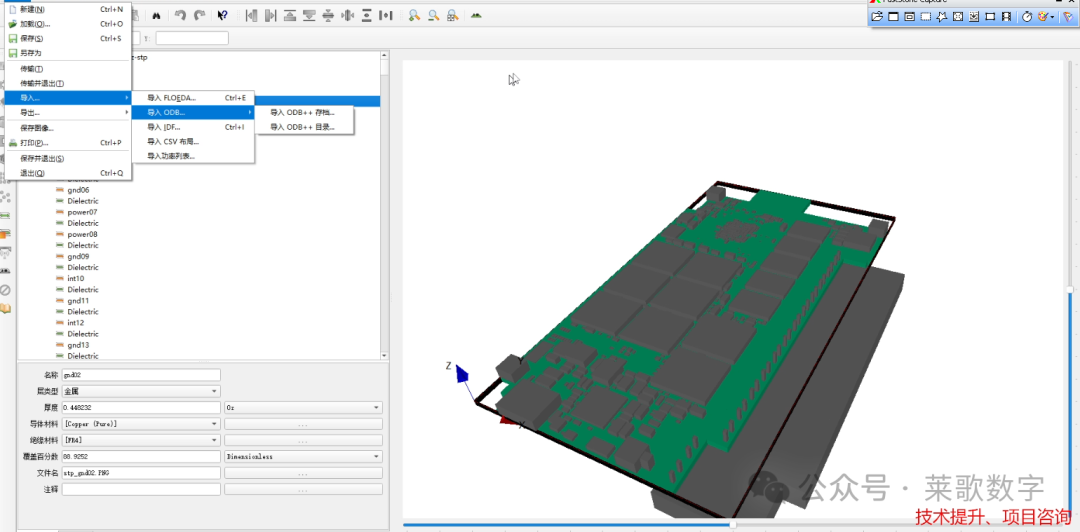Click the ... button beside 注释

pyautogui.click(x=304, y=489)
